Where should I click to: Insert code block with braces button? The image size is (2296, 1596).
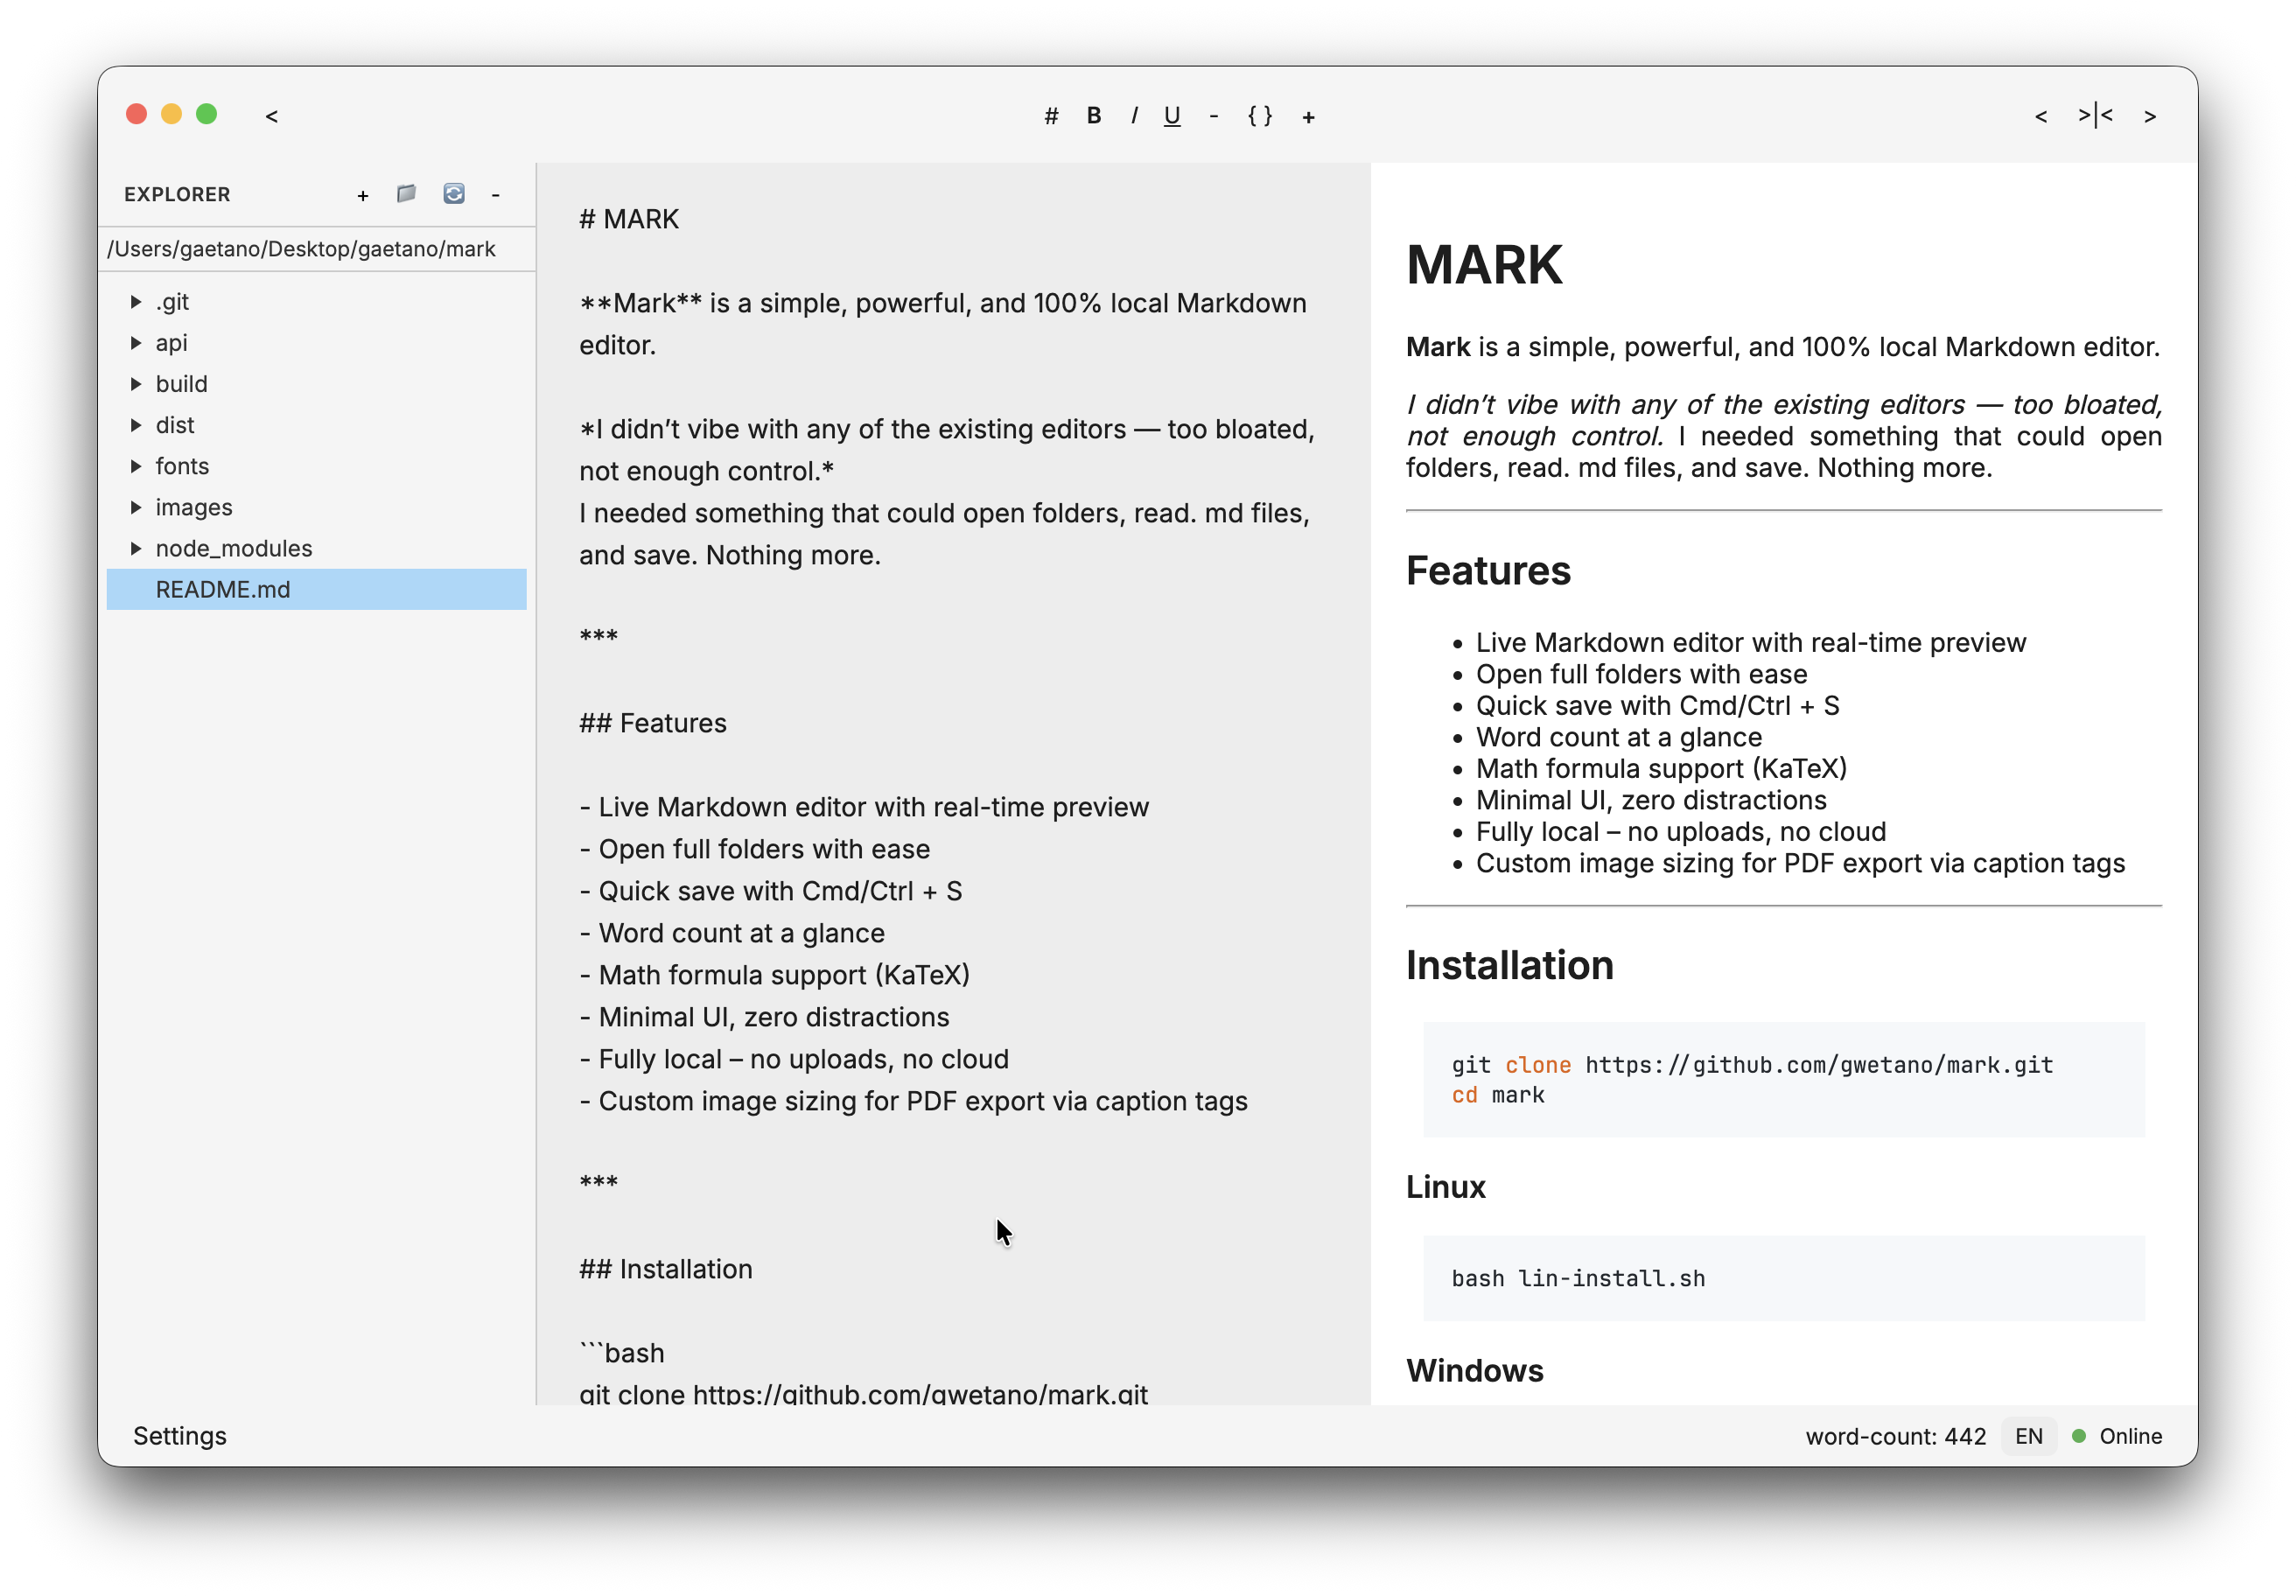click(1260, 116)
